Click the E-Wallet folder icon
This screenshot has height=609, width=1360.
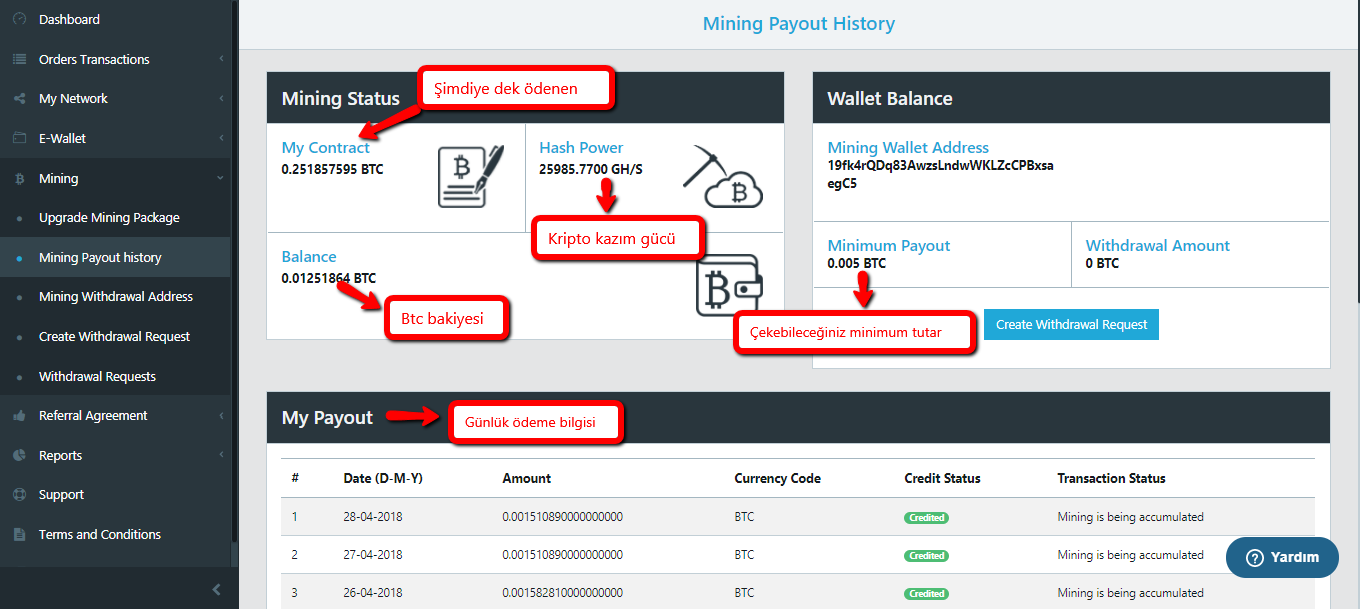coord(19,138)
